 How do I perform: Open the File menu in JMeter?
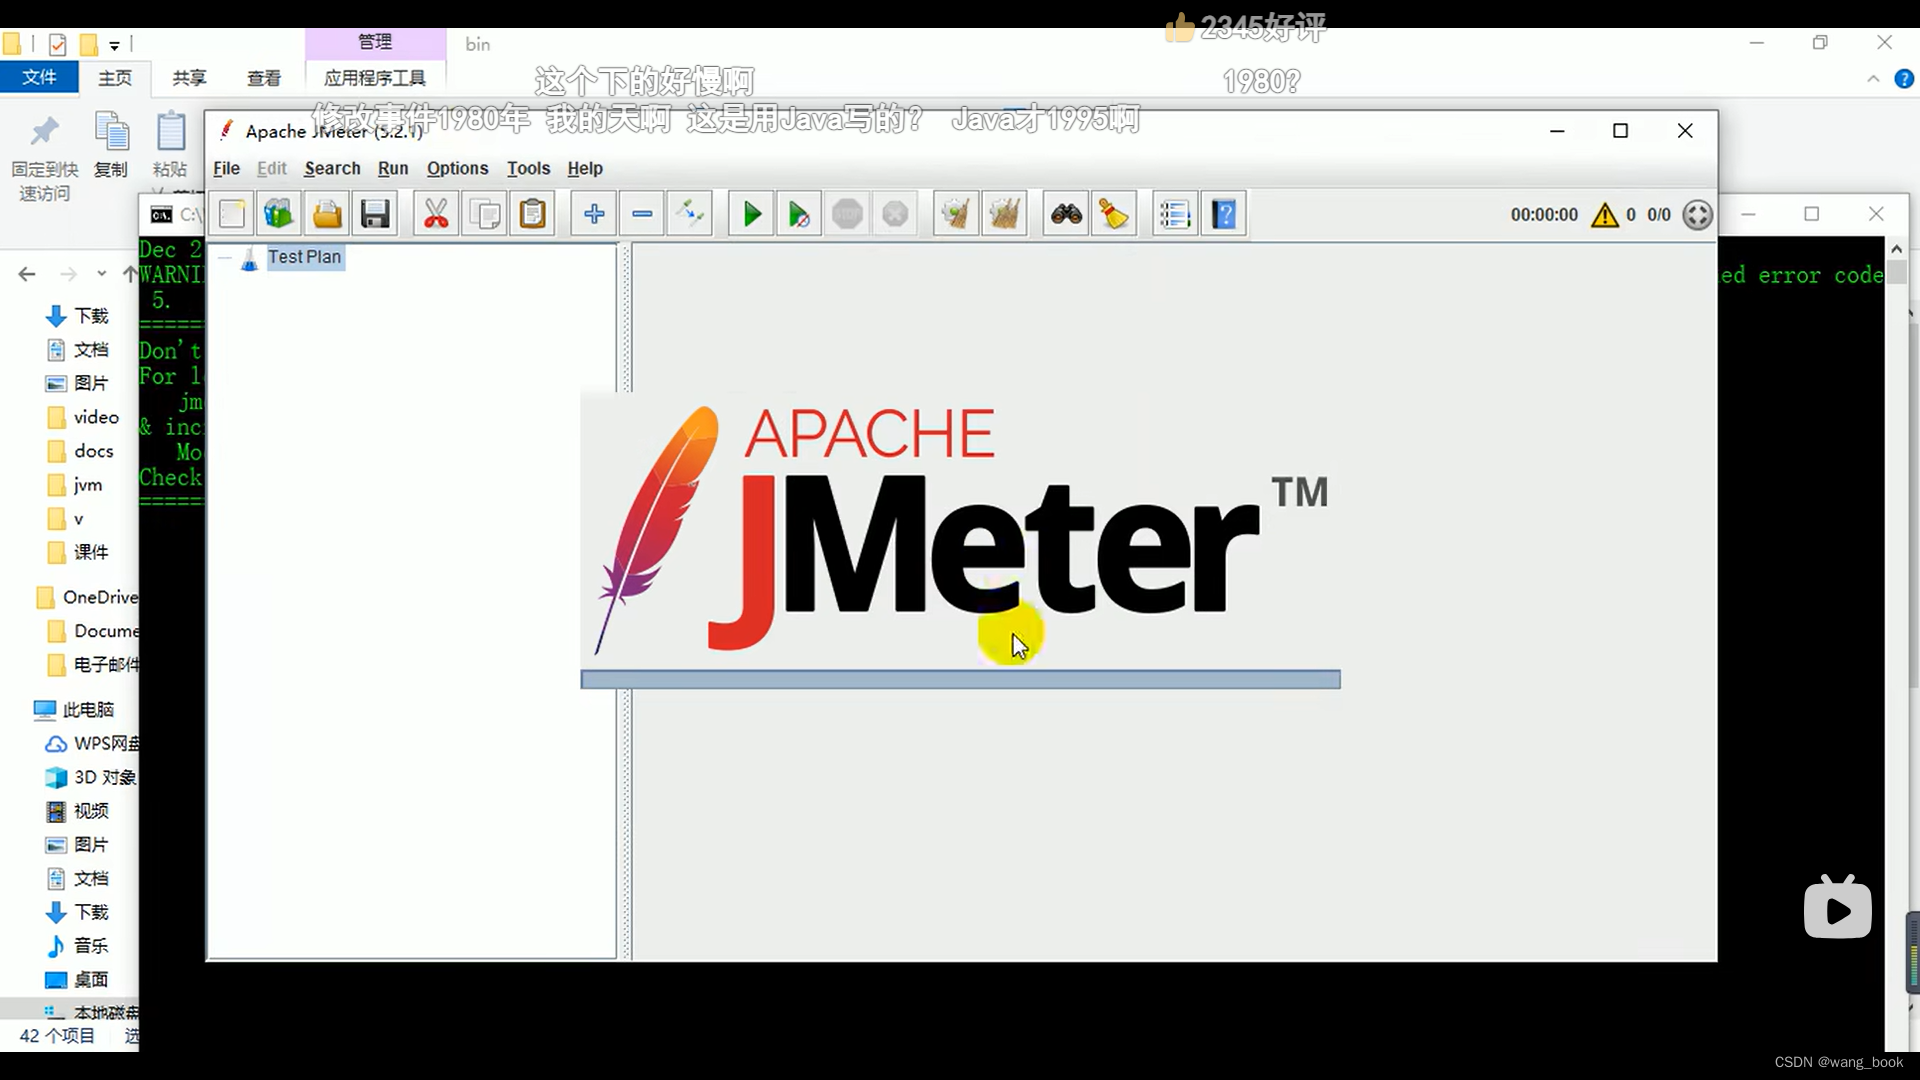pos(226,168)
